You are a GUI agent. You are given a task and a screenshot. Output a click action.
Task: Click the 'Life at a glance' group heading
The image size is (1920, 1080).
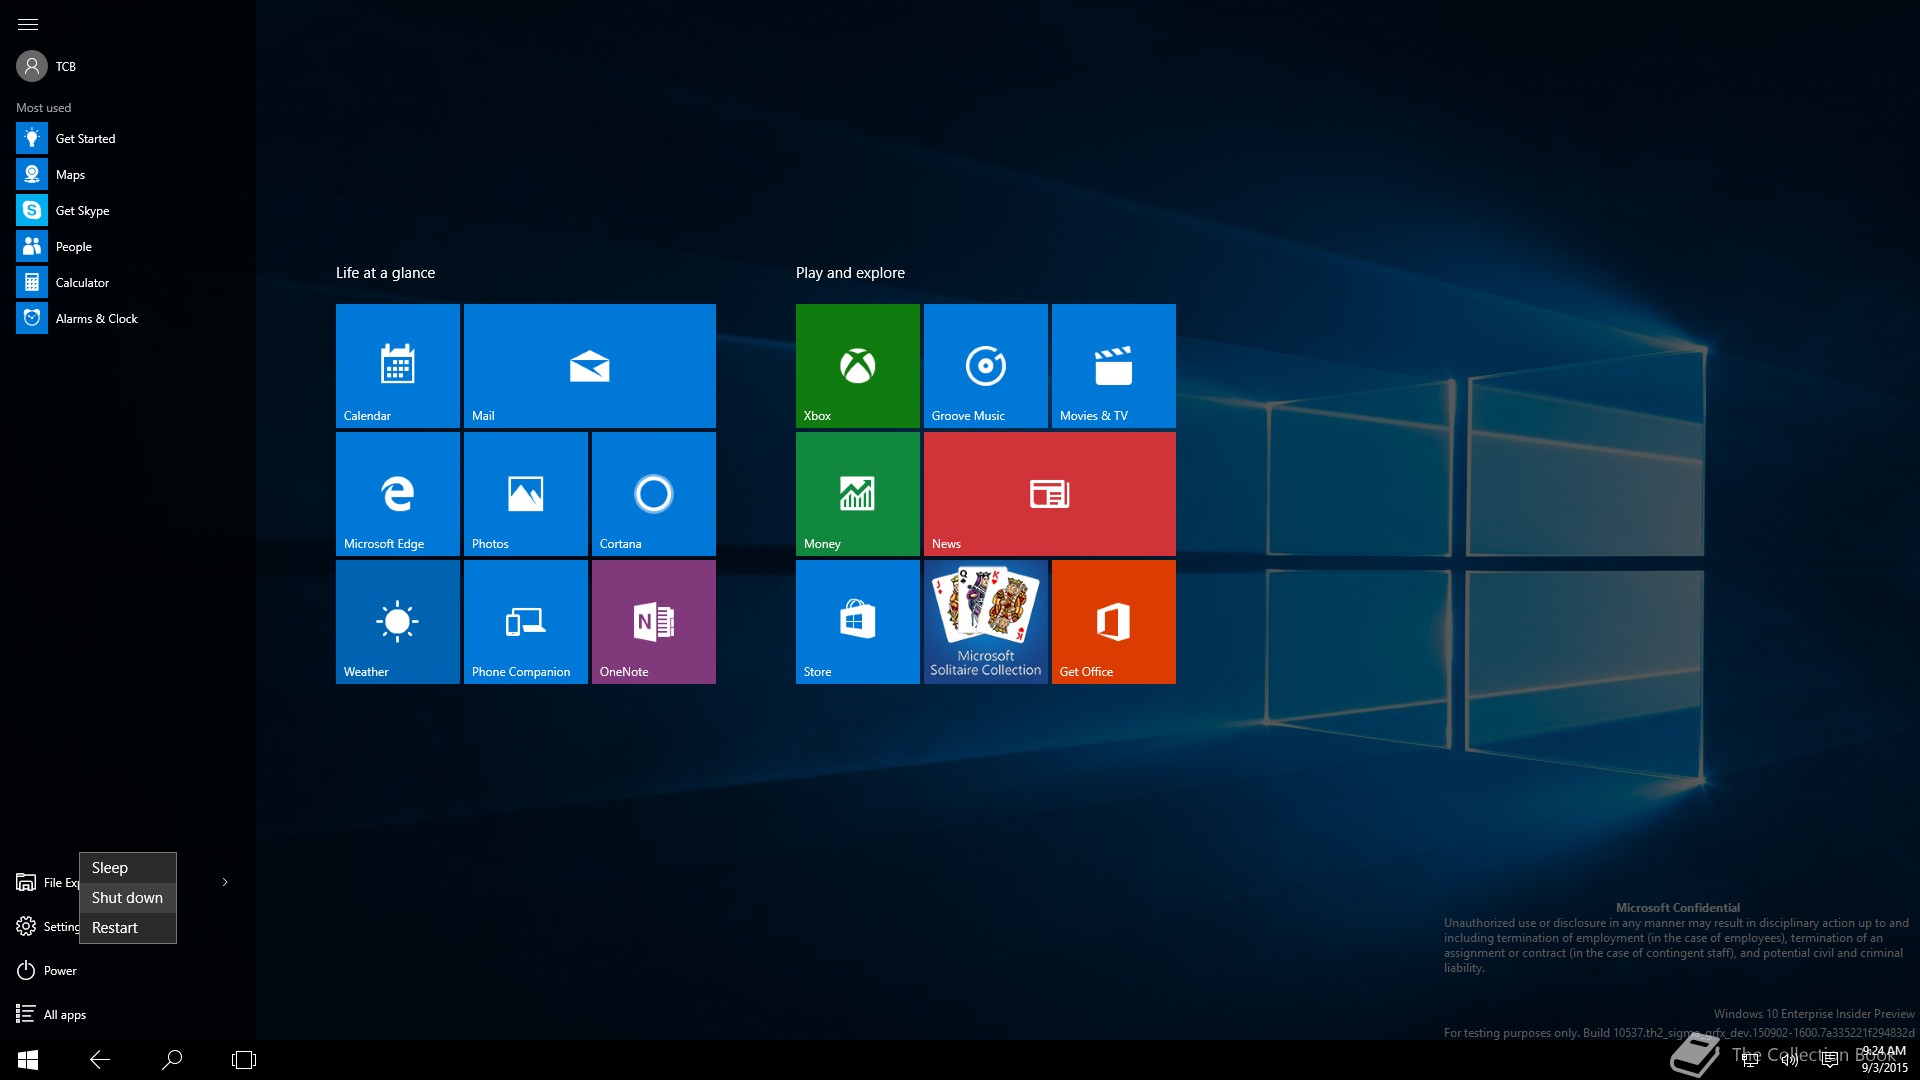tap(385, 273)
